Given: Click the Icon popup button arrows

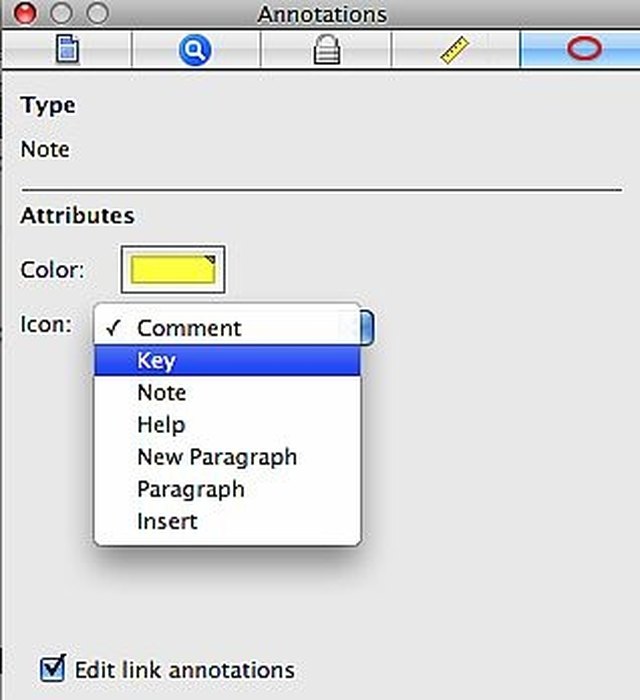Looking at the screenshot, I should (x=366, y=327).
